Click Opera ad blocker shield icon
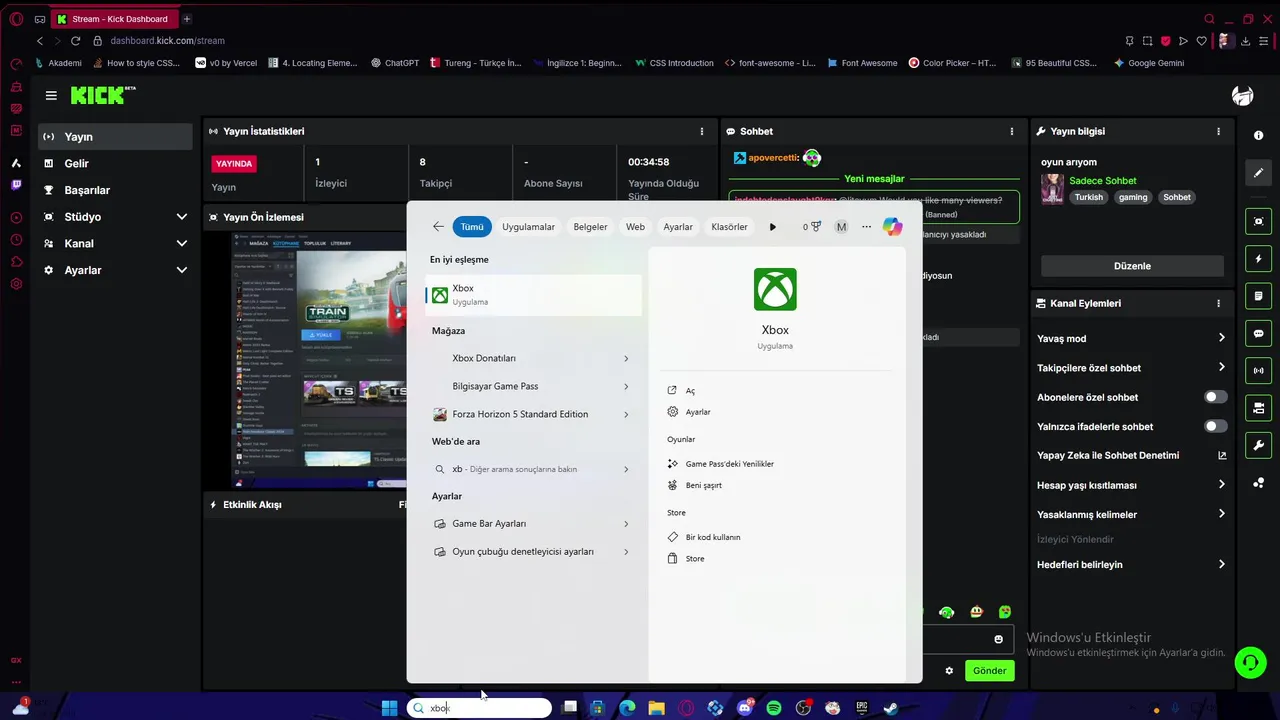This screenshot has height=720, width=1280. 1165,41
